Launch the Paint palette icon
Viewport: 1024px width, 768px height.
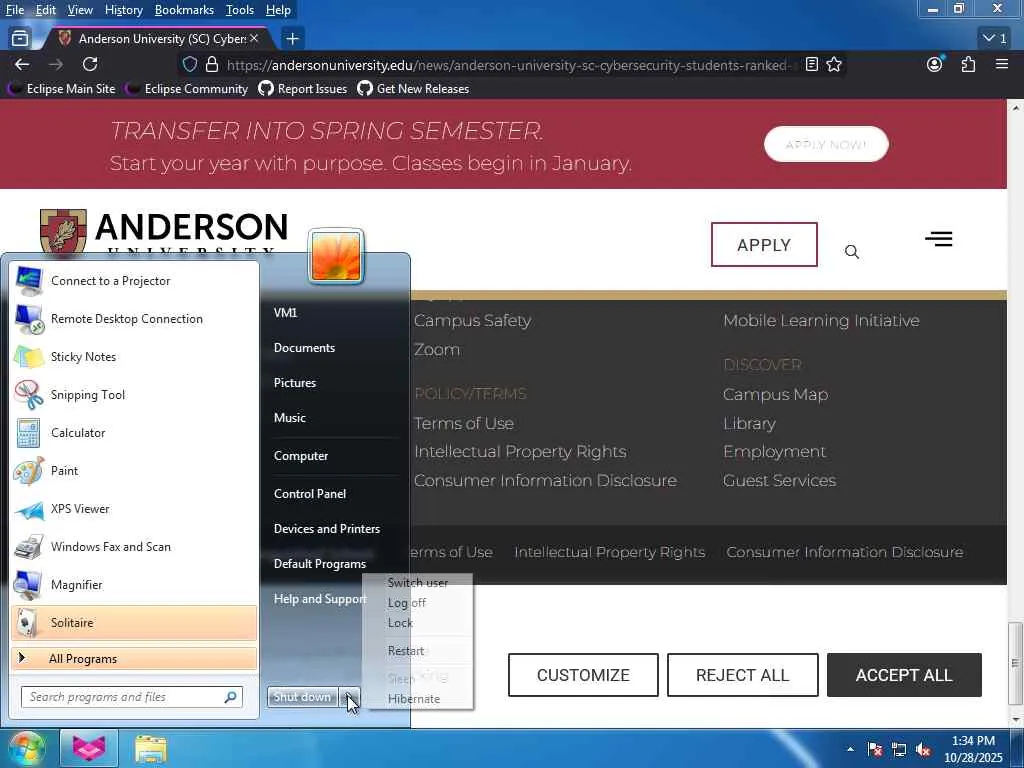29,471
